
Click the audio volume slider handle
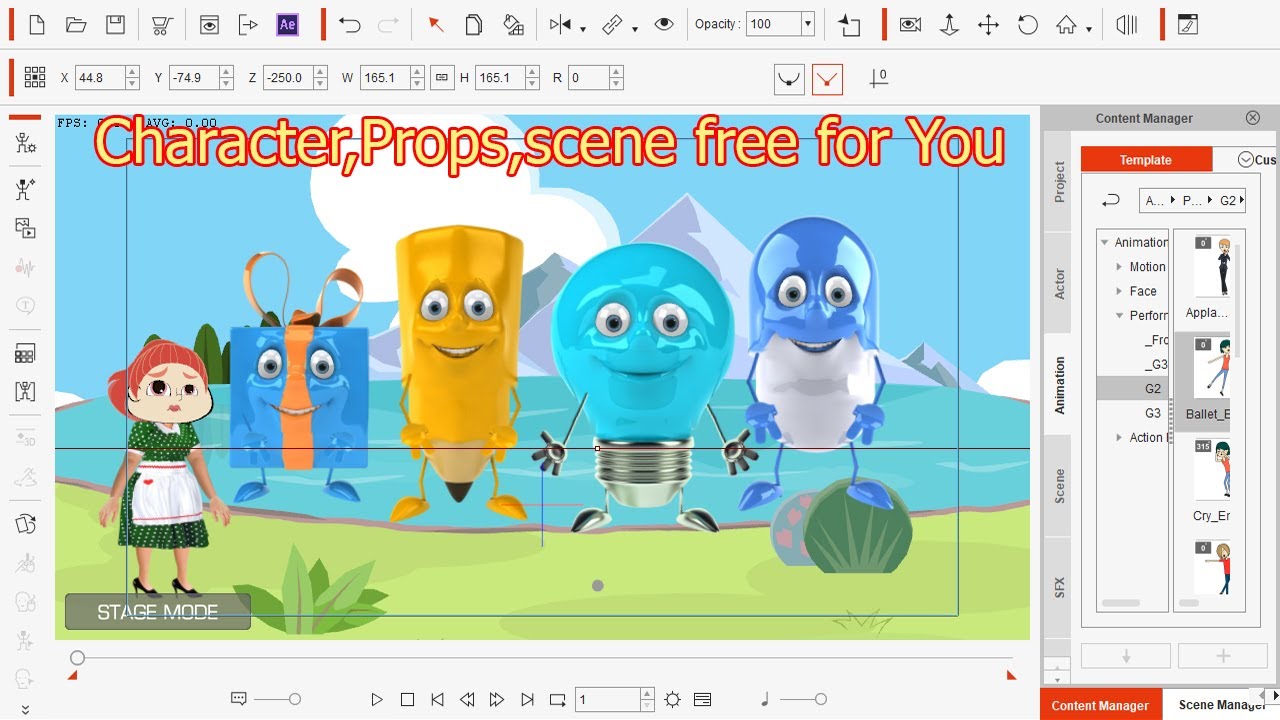pos(821,700)
